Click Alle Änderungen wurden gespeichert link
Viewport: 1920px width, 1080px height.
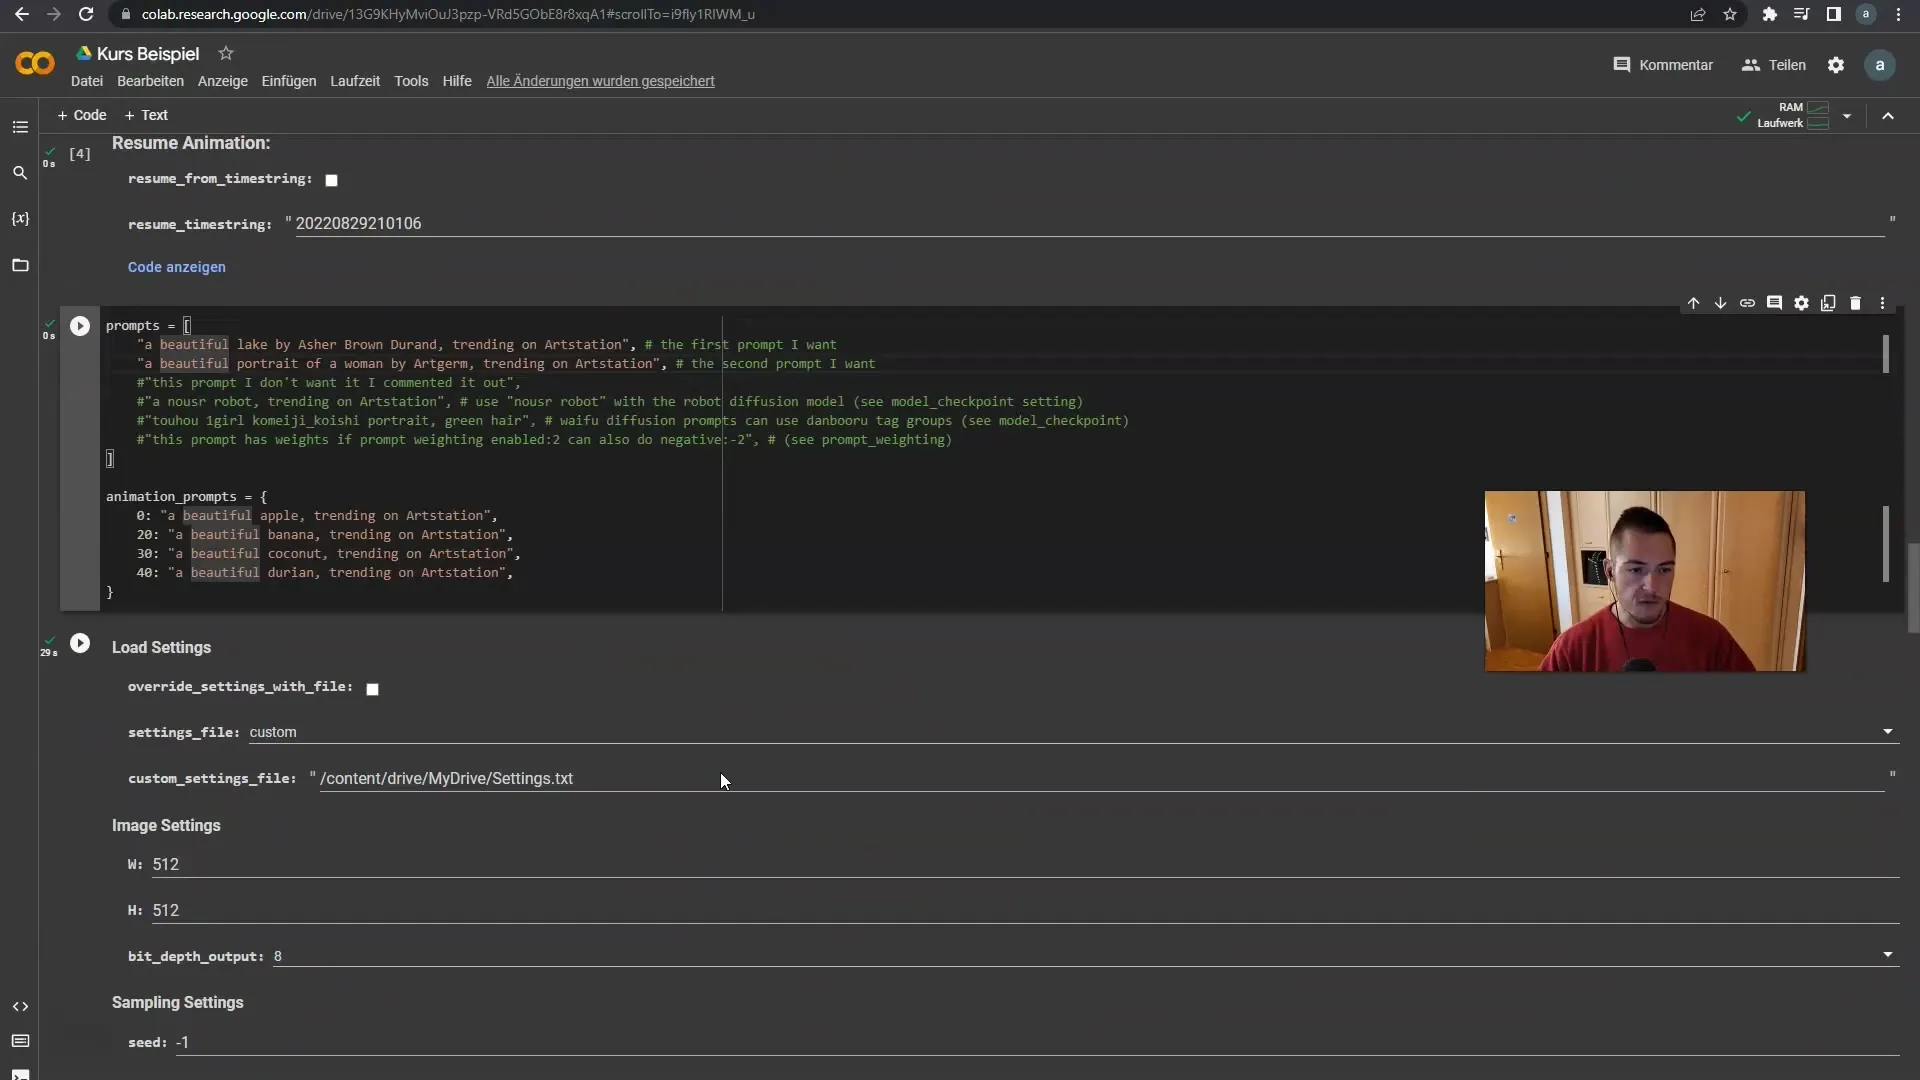click(x=600, y=81)
